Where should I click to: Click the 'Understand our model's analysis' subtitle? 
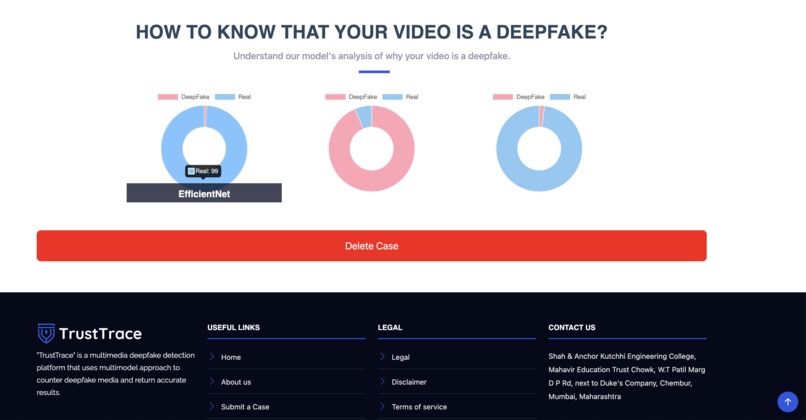tap(371, 56)
